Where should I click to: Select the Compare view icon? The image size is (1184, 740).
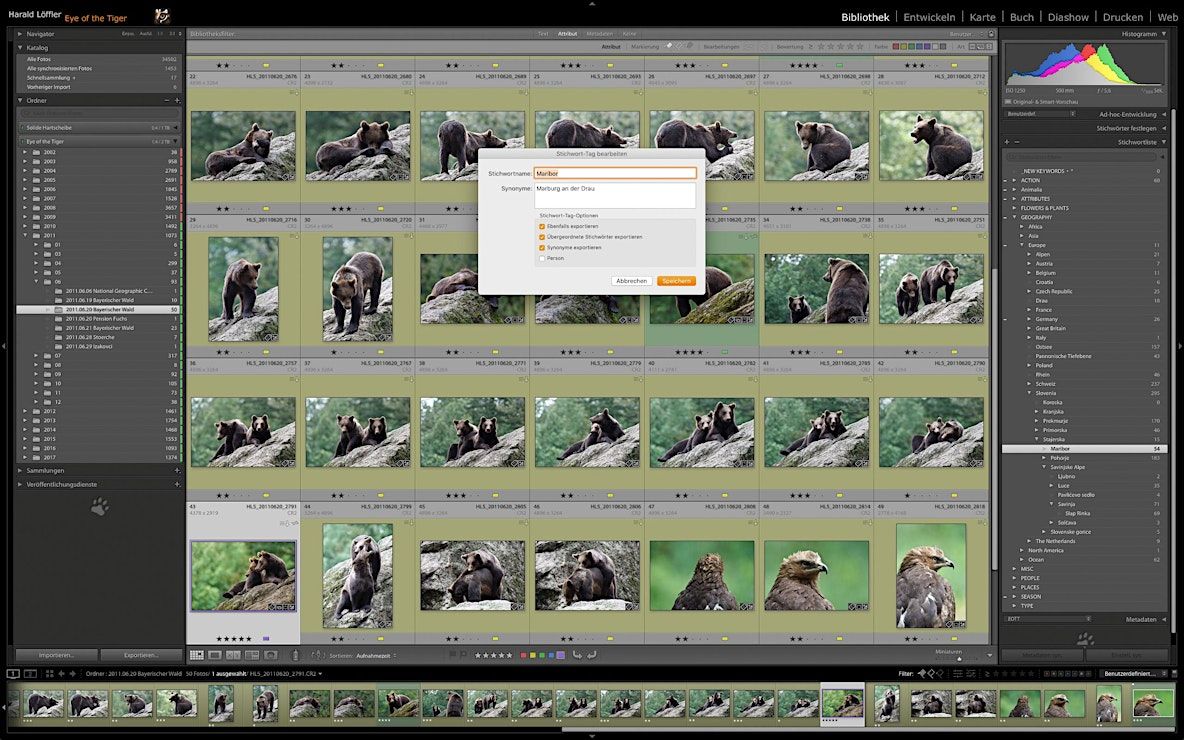tap(233, 655)
